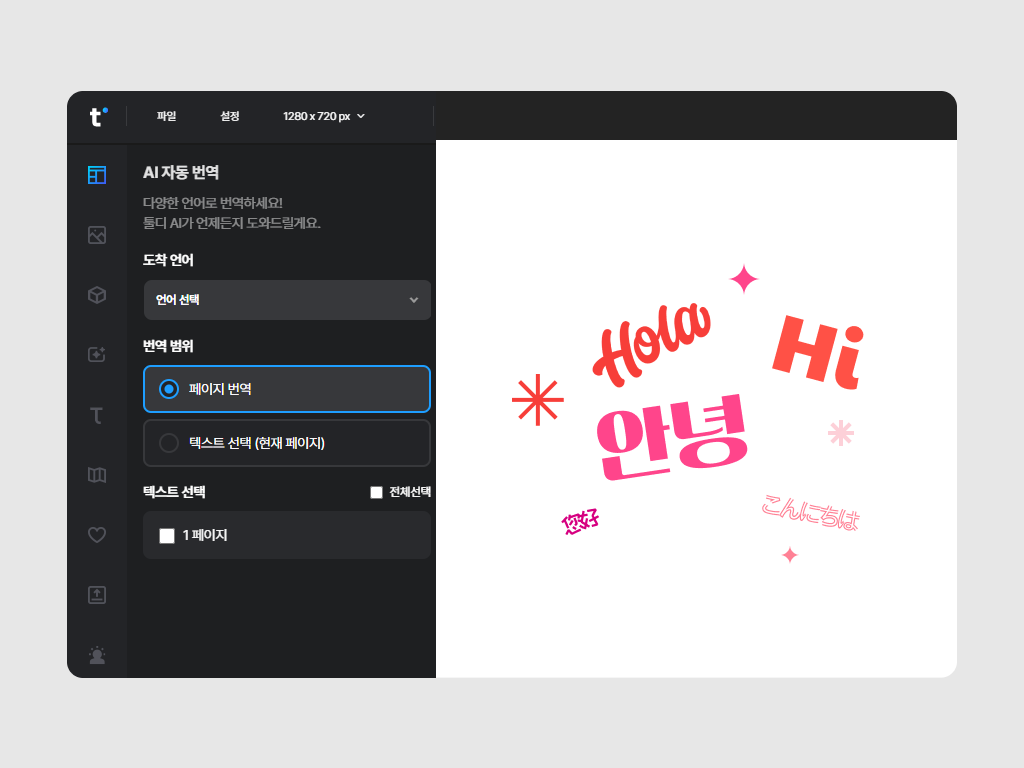Click the Japanese こんにちは text on canvas
Screen dimensions: 1024x768
point(810,512)
